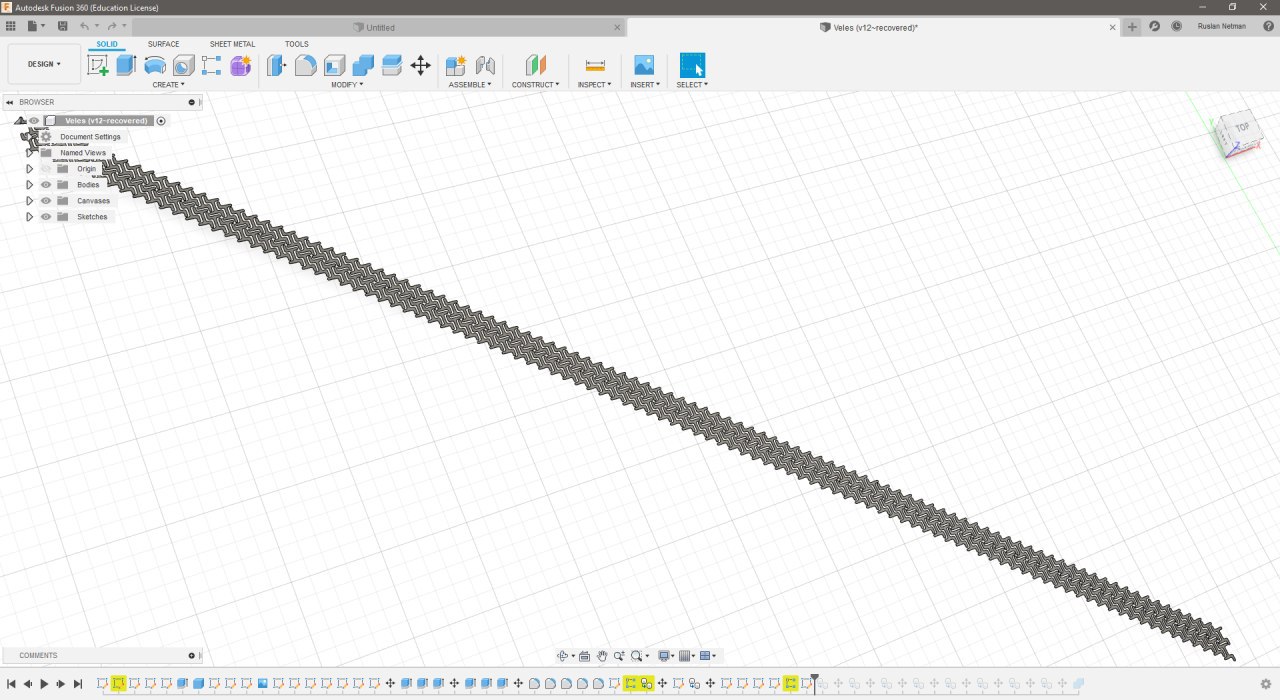
Task: Open a new design tab
Action: click(x=1133, y=27)
